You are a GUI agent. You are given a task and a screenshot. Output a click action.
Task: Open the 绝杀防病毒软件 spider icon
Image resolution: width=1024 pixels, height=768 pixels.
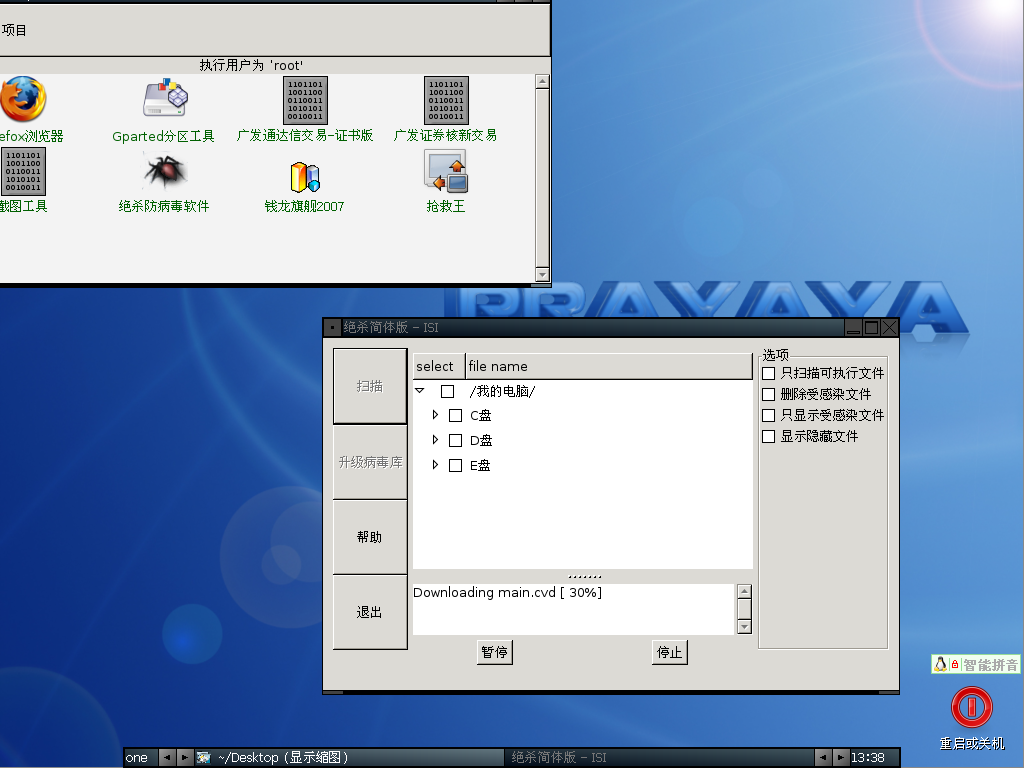click(x=165, y=169)
